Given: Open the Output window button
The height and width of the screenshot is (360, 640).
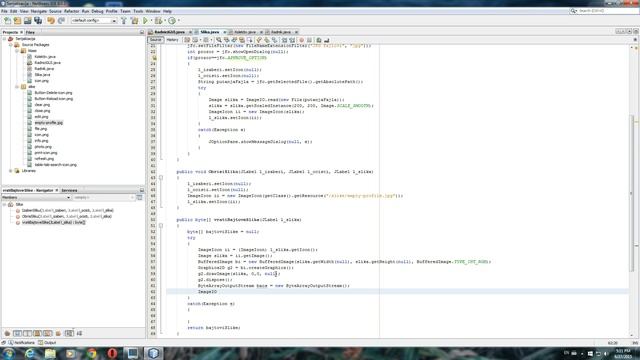Looking at the screenshot, I should [47, 343].
